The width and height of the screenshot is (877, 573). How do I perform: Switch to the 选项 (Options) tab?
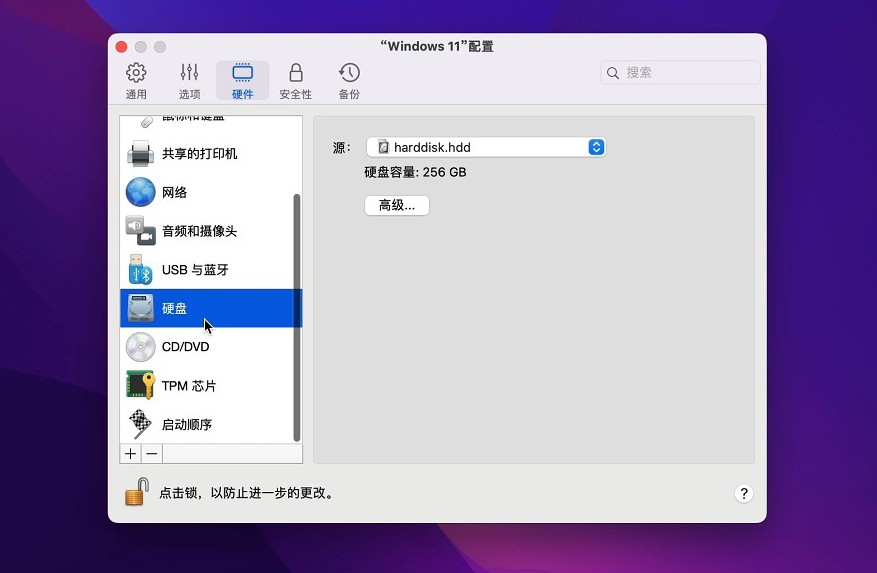[x=189, y=81]
